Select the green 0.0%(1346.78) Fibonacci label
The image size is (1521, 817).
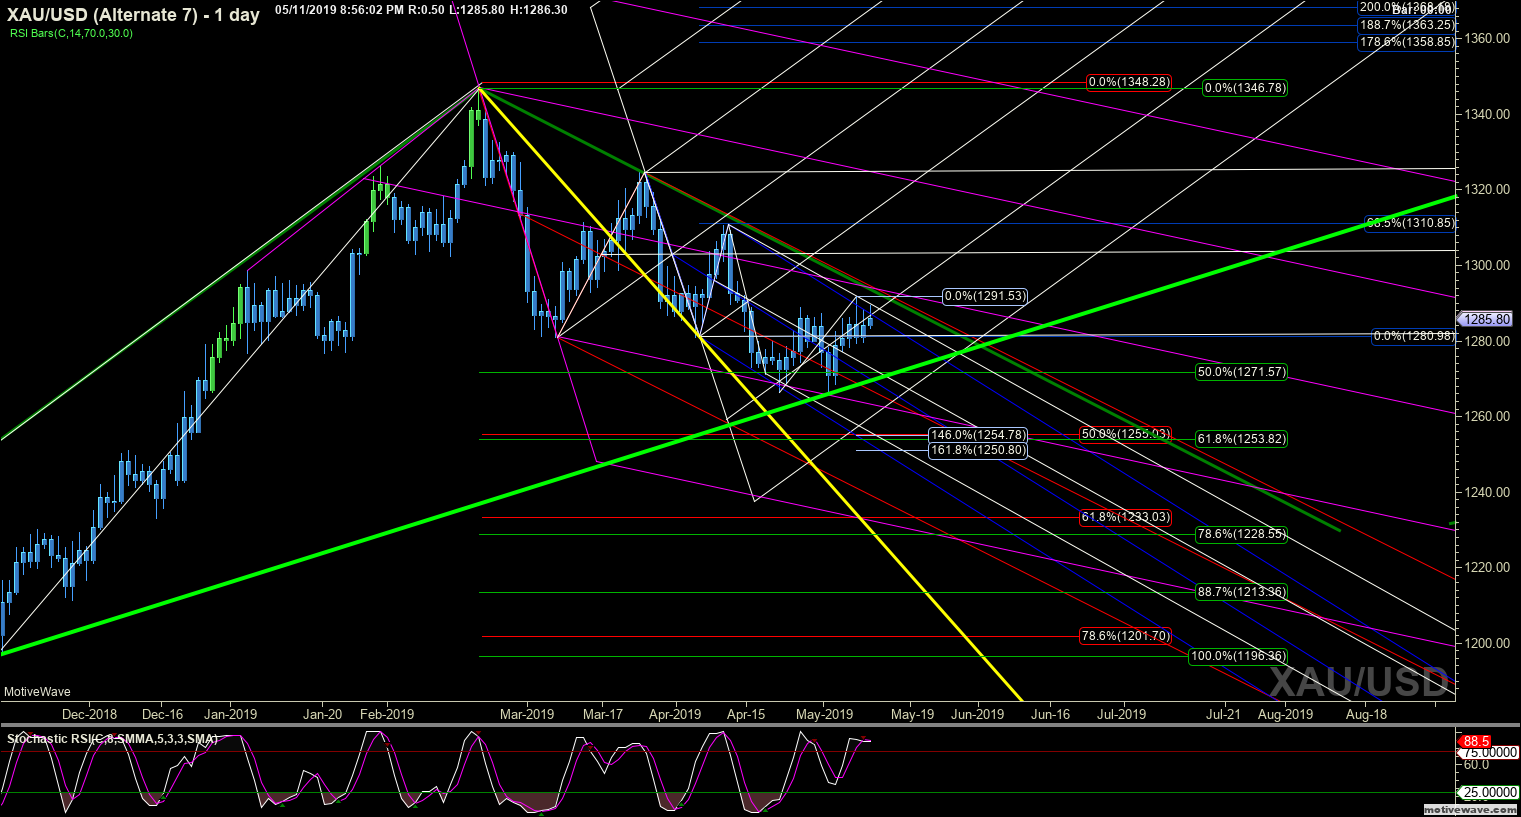(x=1245, y=88)
